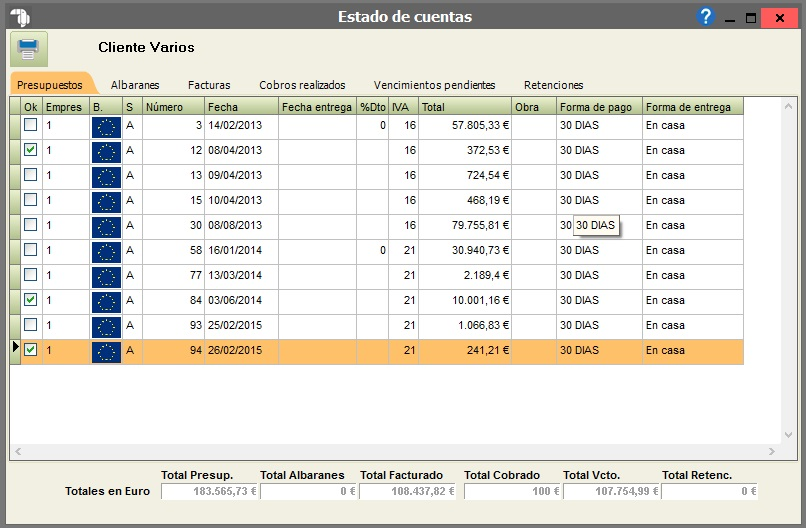Click the Fecha entrega column header

[317, 106]
